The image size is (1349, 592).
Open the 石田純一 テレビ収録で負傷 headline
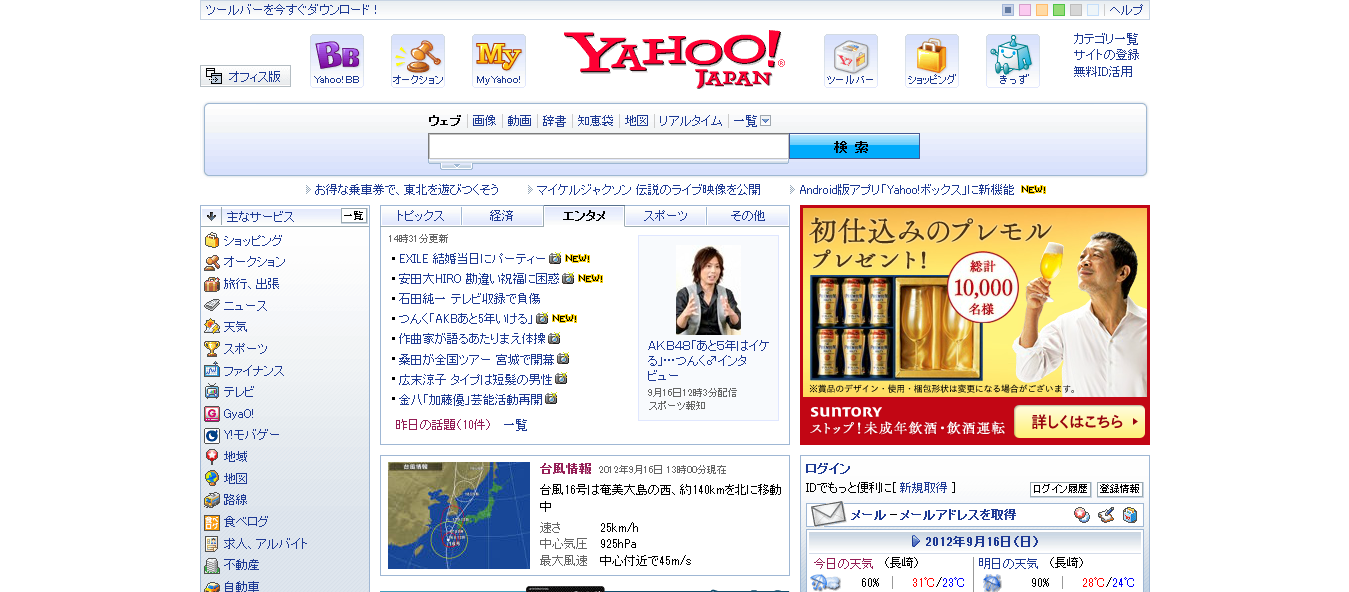[469, 298]
